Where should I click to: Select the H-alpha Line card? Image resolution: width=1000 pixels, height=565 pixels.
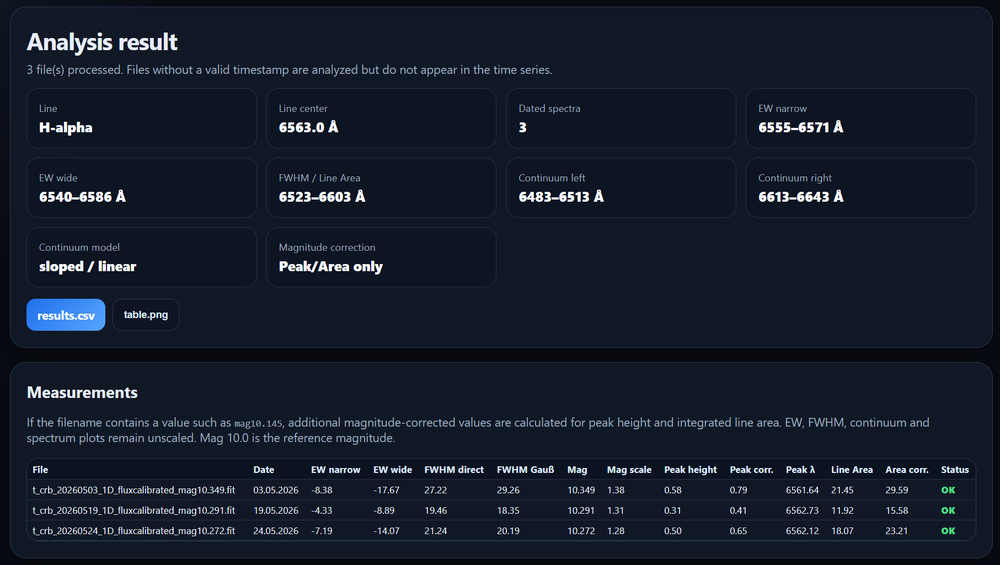(142, 119)
